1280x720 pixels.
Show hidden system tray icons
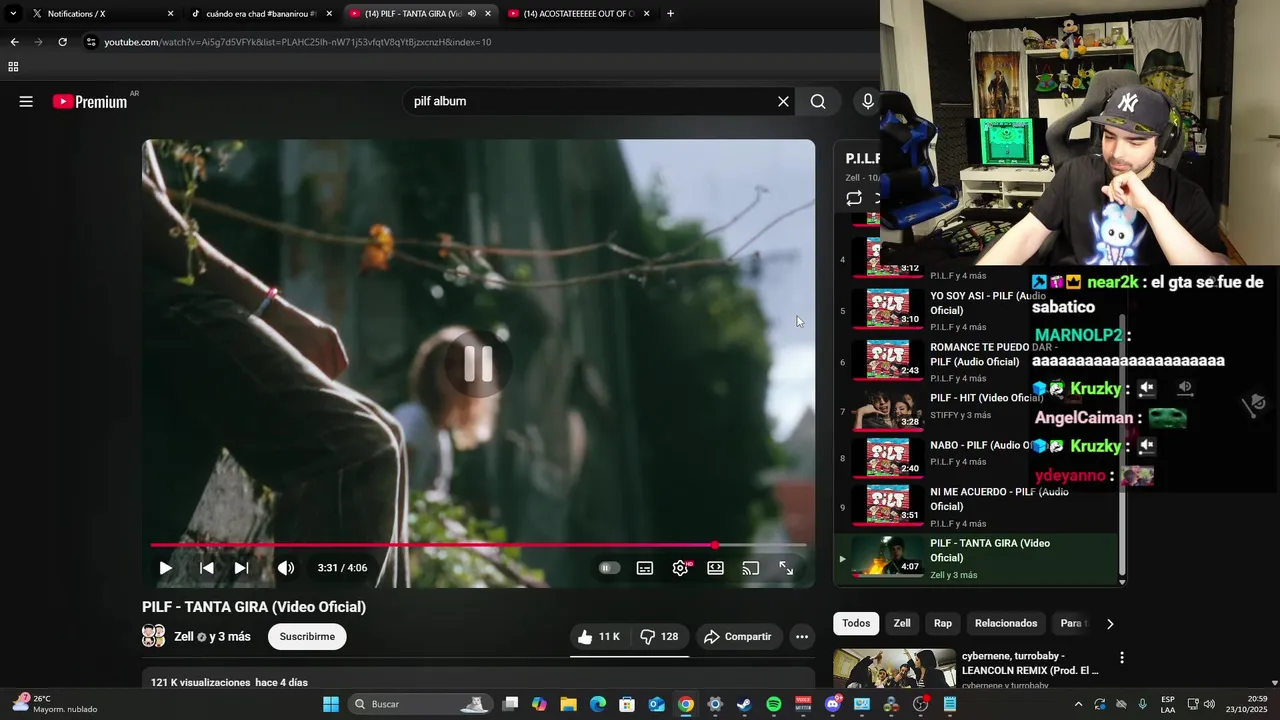click(1078, 704)
